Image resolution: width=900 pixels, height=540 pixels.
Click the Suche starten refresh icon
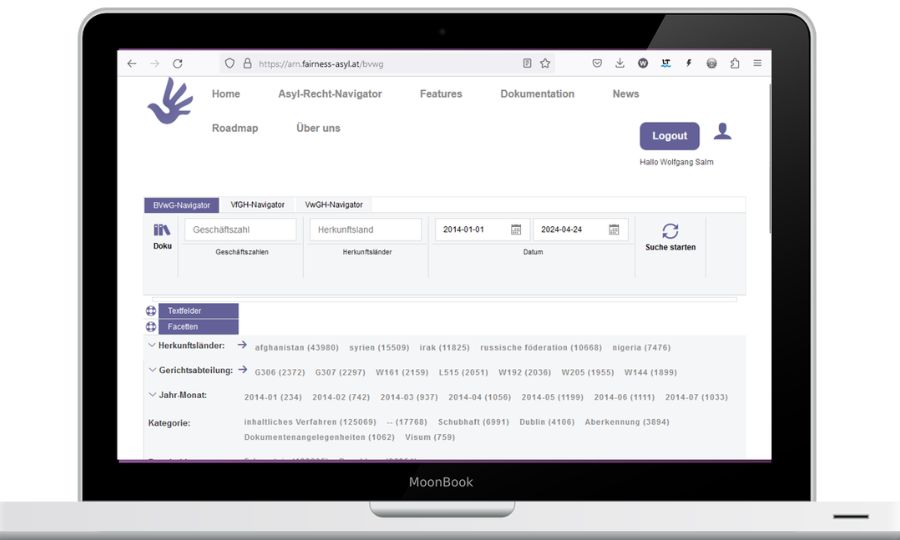pyautogui.click(x=670, y=231)
